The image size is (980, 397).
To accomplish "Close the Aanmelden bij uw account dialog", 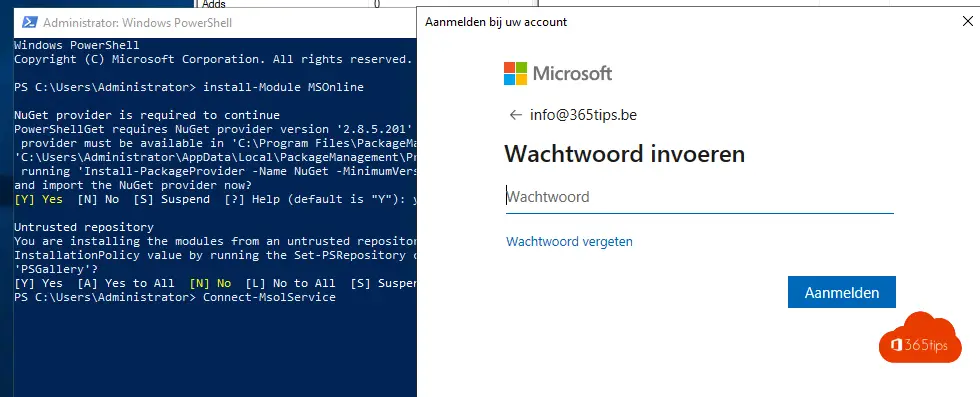I will coord(968,22).
